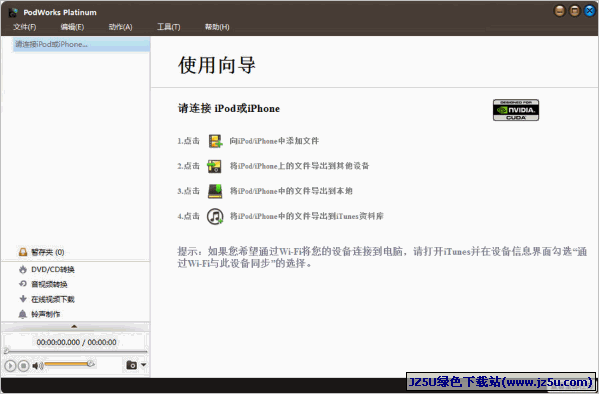Viewport: 599px width, 394px height.
Task: Open the 暂存夹 (0) folder
Action: pos(47,252)
